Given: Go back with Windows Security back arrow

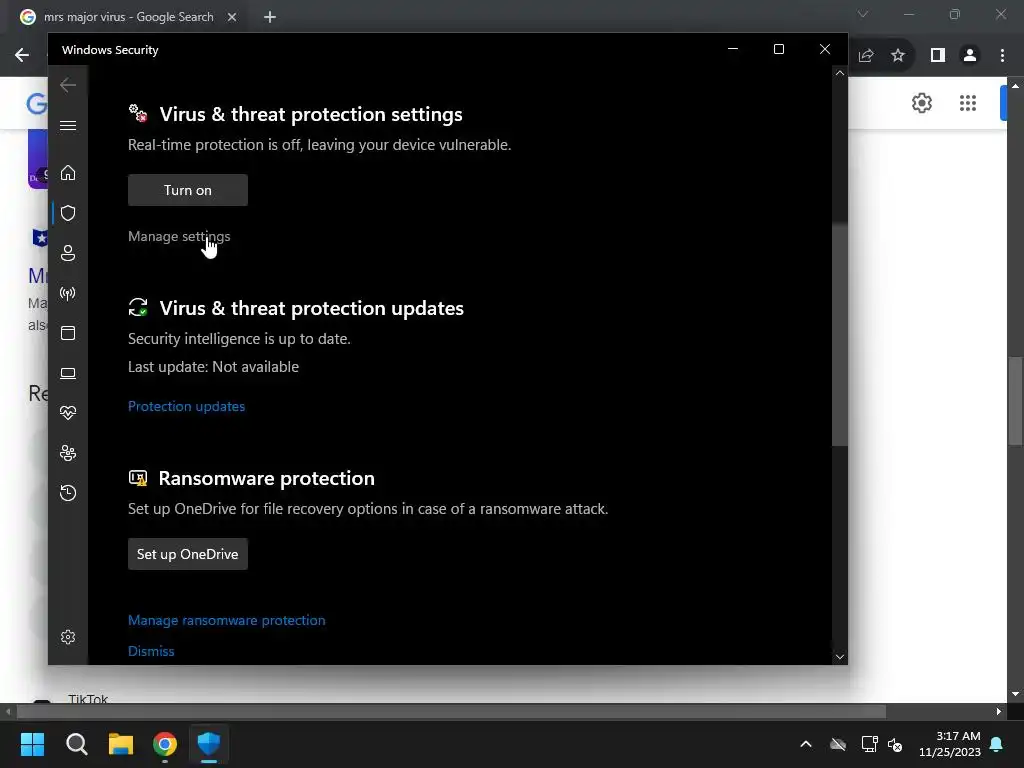Looking at the screenshot, I should pyautogui.click(x=68, y=85).
